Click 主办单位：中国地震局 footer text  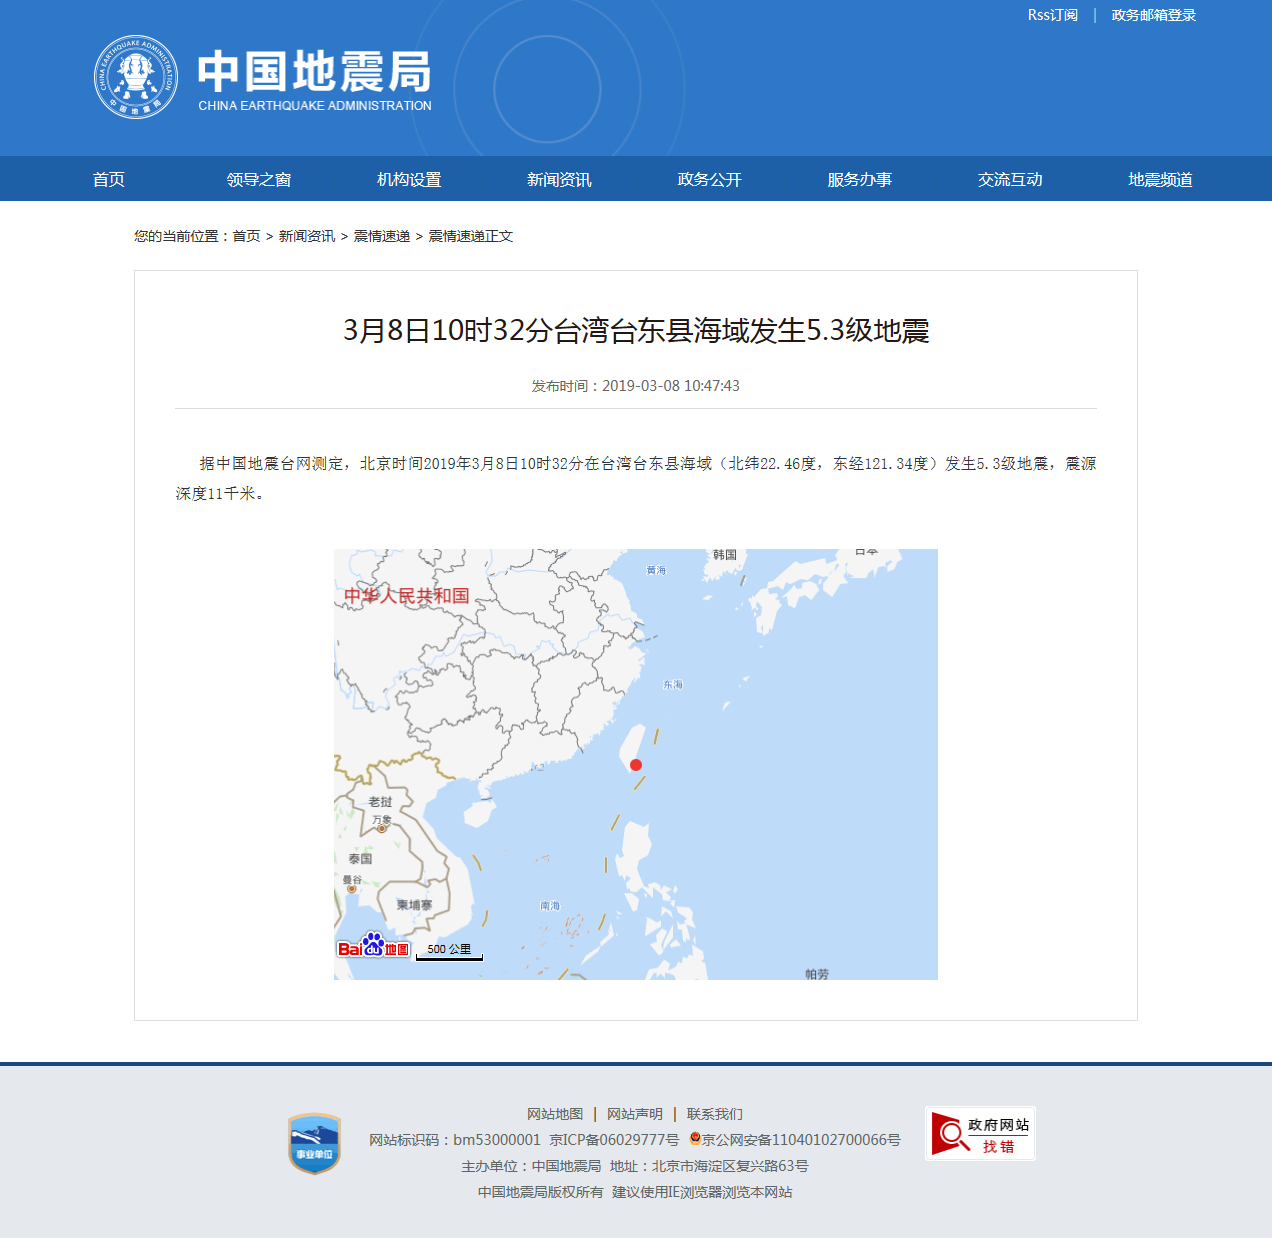click(531, 1166)
